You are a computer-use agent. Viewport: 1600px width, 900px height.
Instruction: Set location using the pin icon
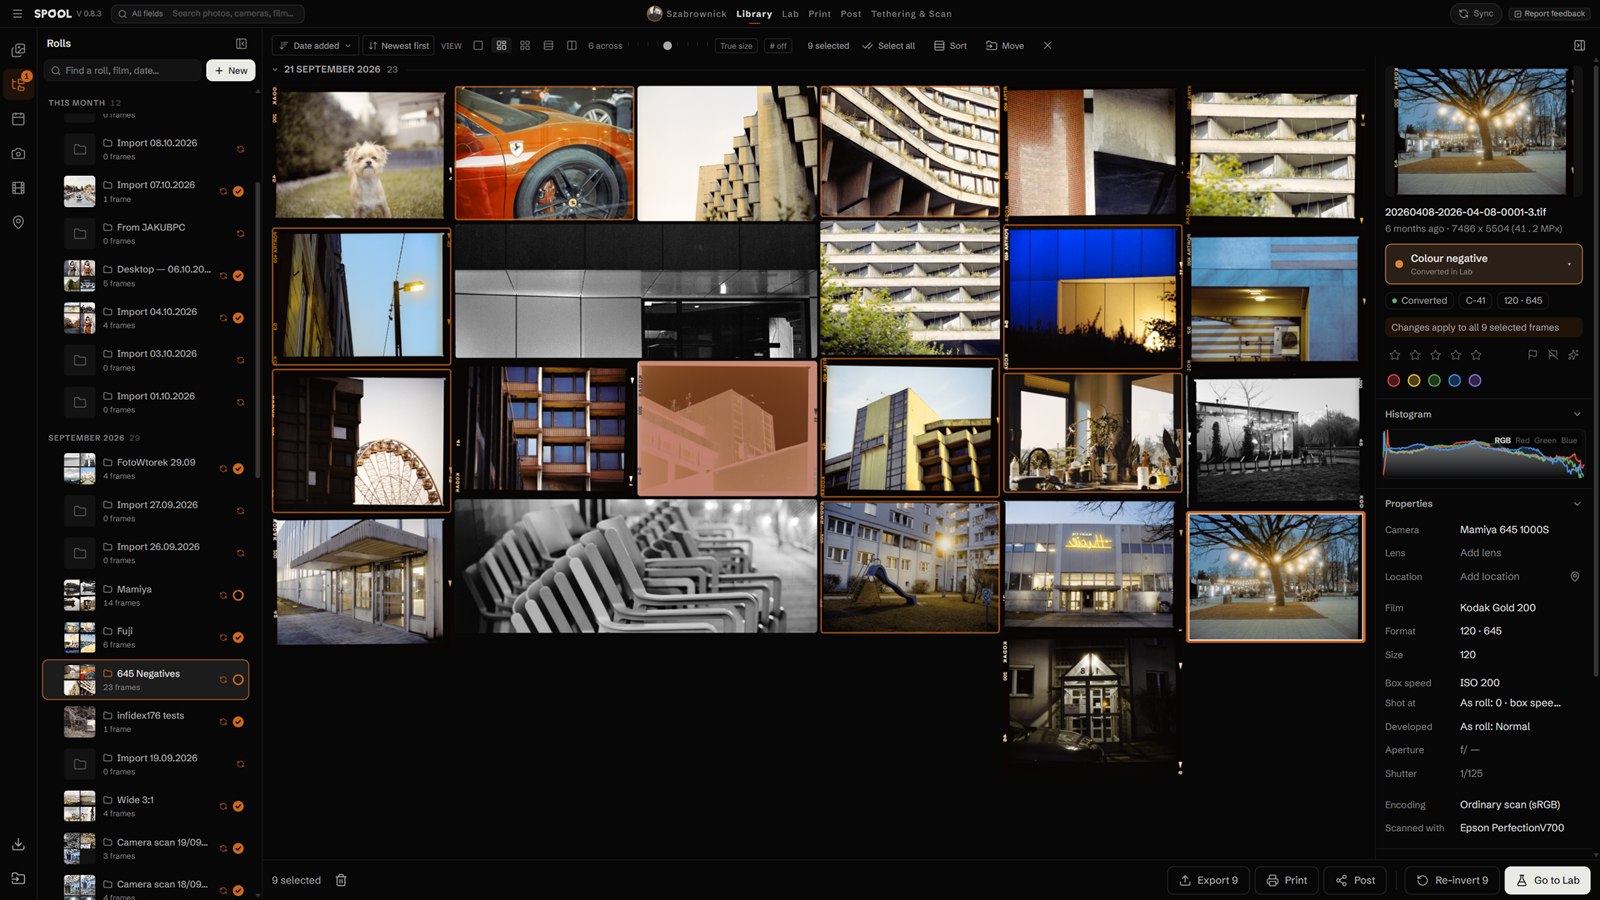coord(1575,577)
